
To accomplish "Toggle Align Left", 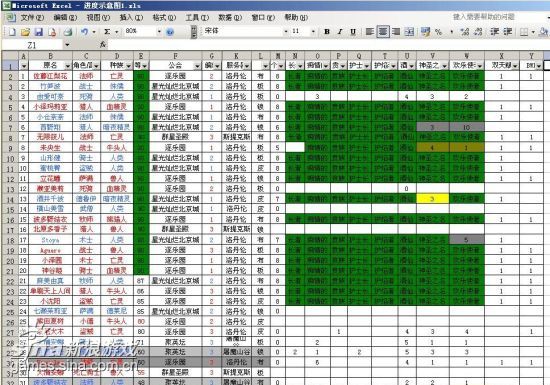I will pyautogui.click(x=369, y=32).
